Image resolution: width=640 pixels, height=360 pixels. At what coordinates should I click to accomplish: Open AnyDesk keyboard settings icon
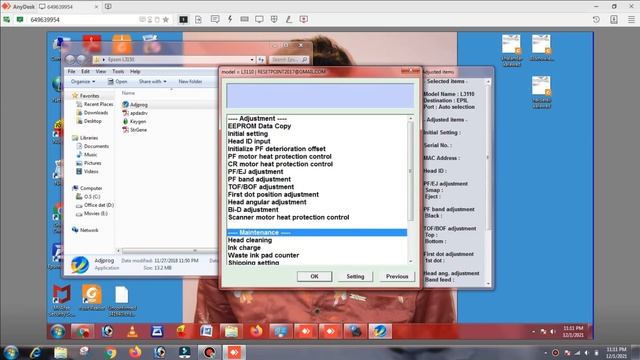(244, 19)
